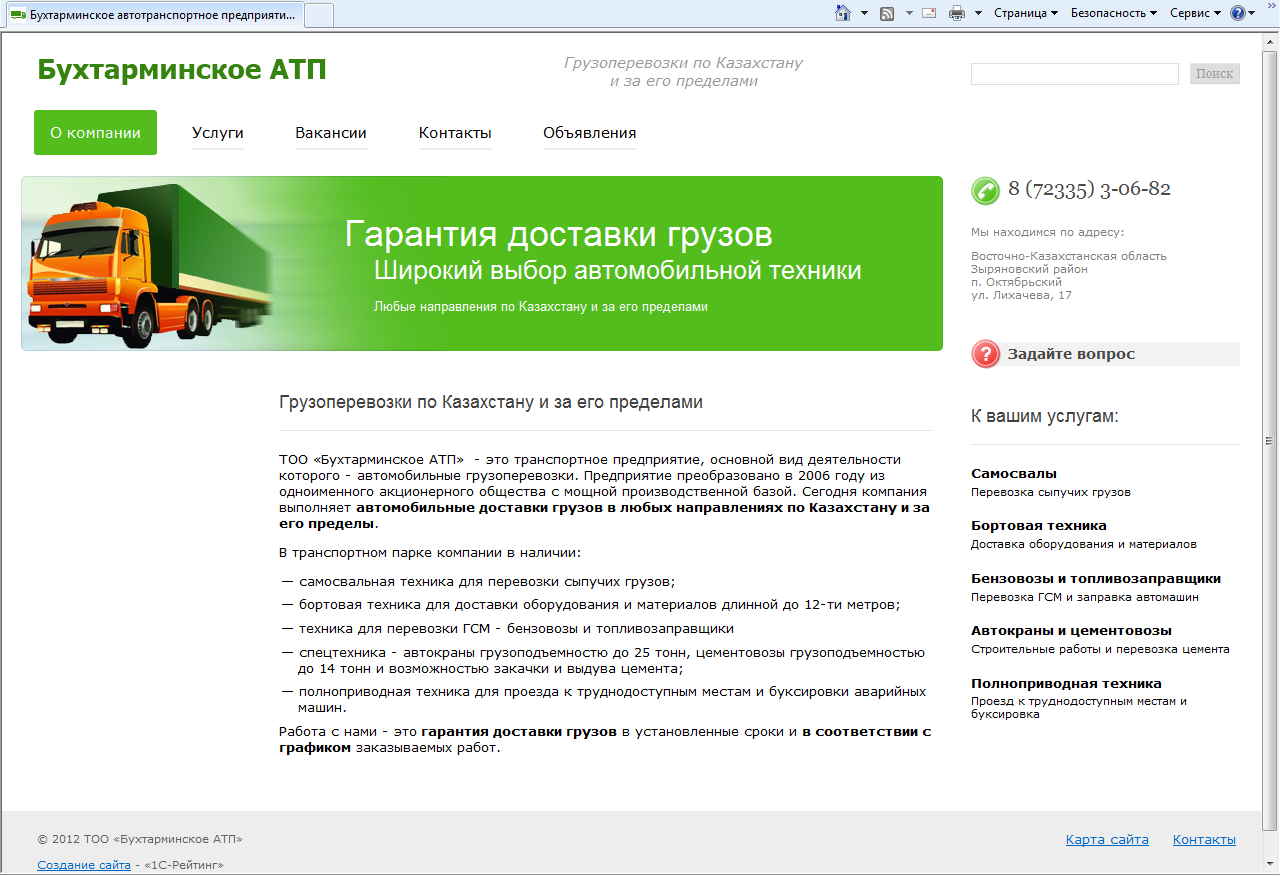The height and width of the screenshot is (876, 1280).
Task: Click the vertical page scrollbar
Action: click(x=1271, y=440)
